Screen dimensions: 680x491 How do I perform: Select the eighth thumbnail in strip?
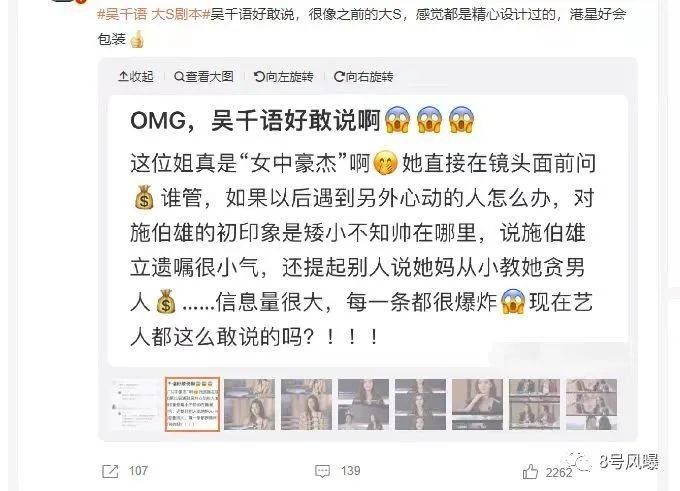tap(534, 405)
